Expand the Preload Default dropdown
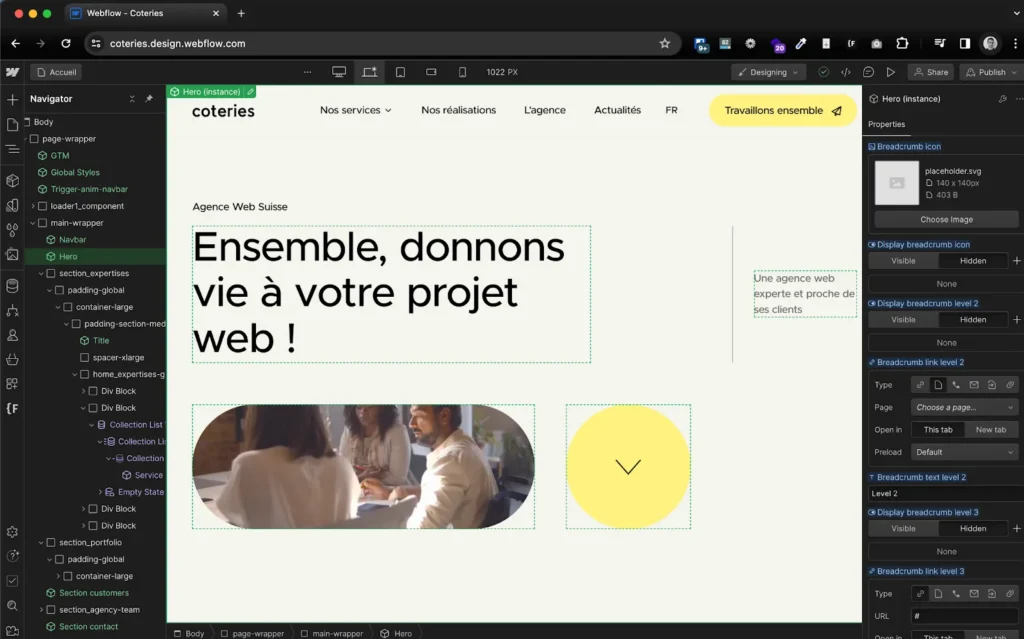The image size is (1024, 639). (x=963, y=451)
